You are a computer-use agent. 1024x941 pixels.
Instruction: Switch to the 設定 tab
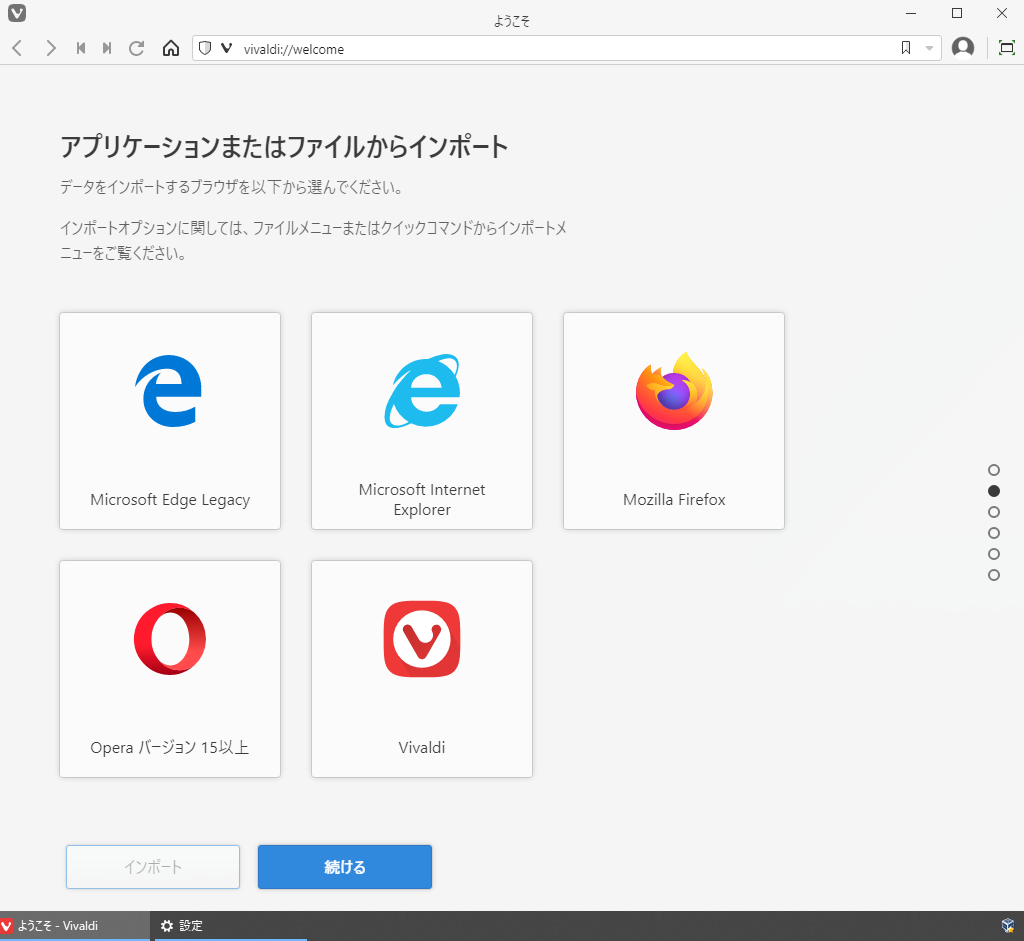pos(231,926)
